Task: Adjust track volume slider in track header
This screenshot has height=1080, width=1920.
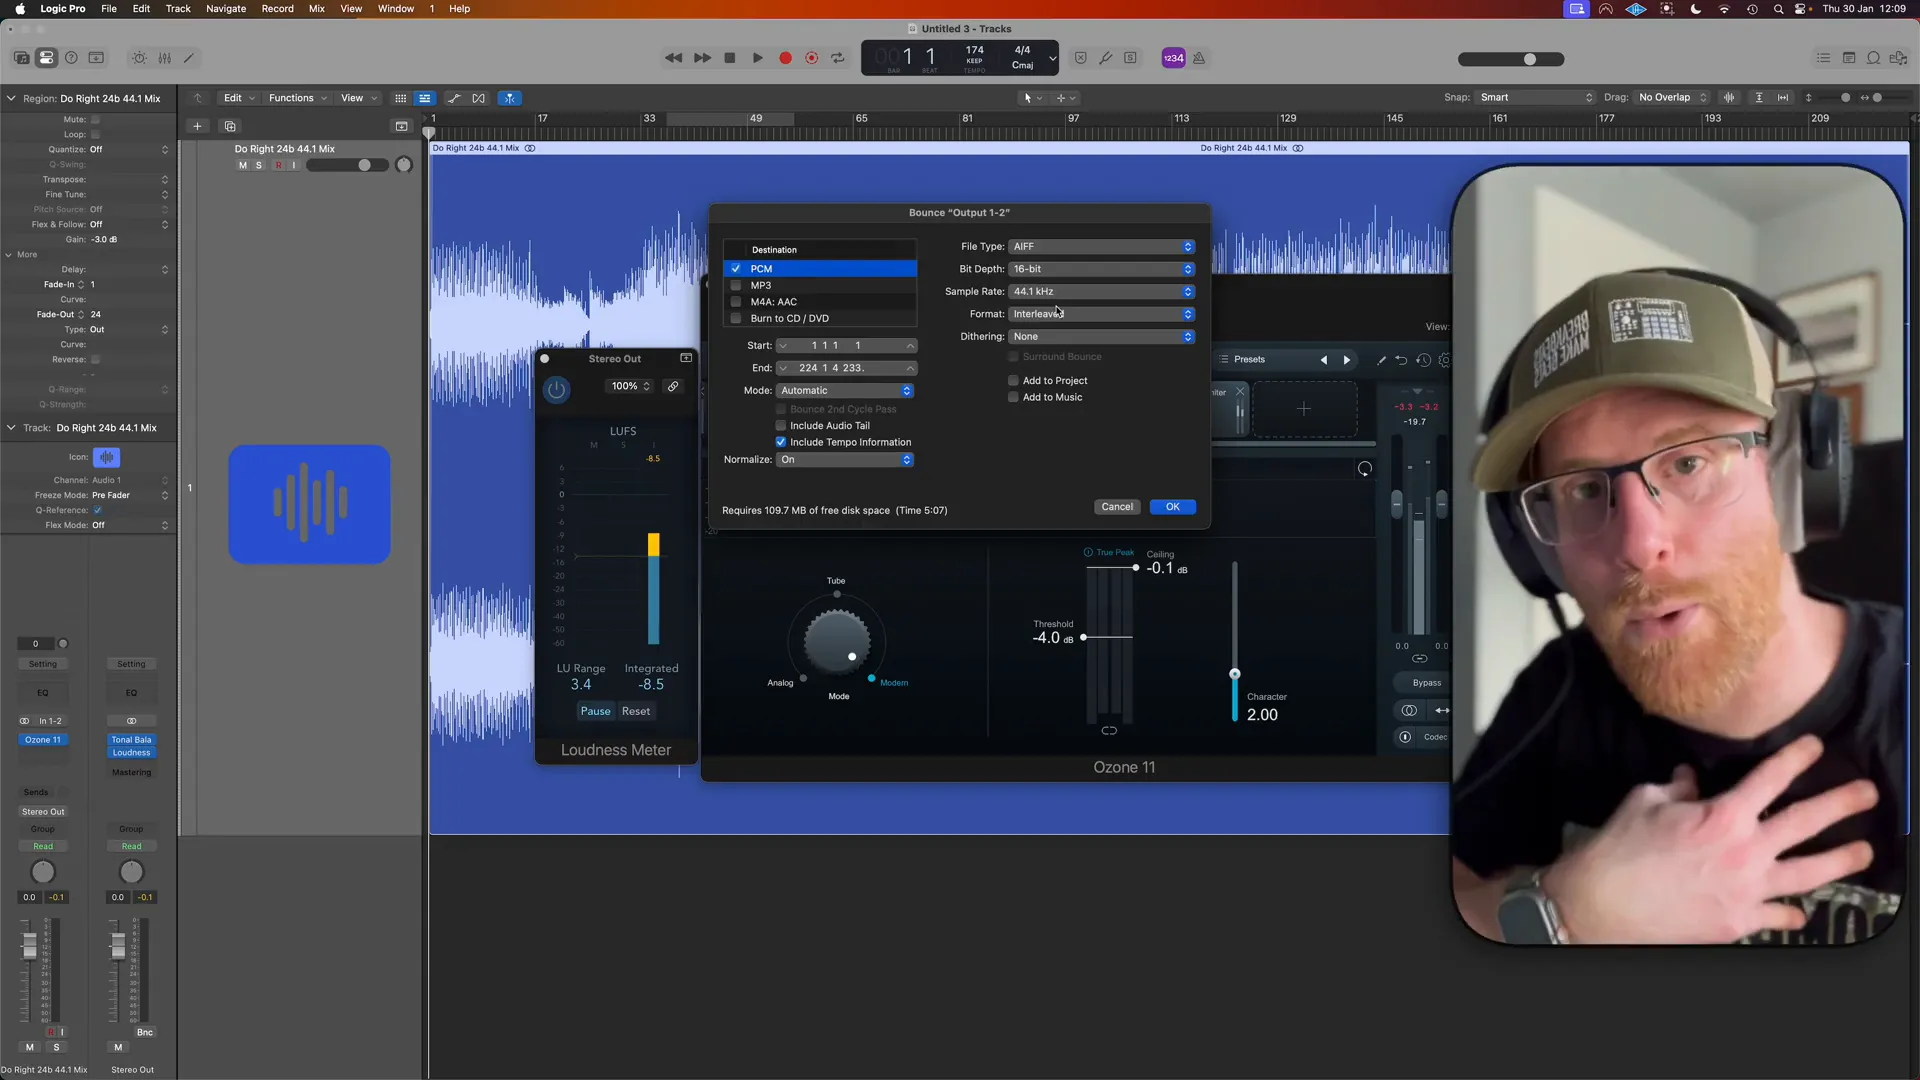Action: 347,165
